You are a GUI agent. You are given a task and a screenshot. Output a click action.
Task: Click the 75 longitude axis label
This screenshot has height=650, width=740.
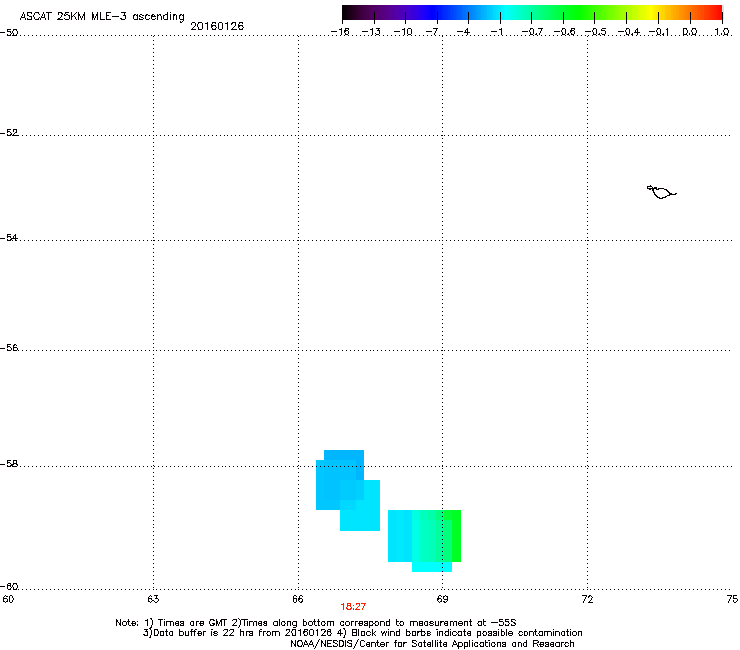[732, 599]
